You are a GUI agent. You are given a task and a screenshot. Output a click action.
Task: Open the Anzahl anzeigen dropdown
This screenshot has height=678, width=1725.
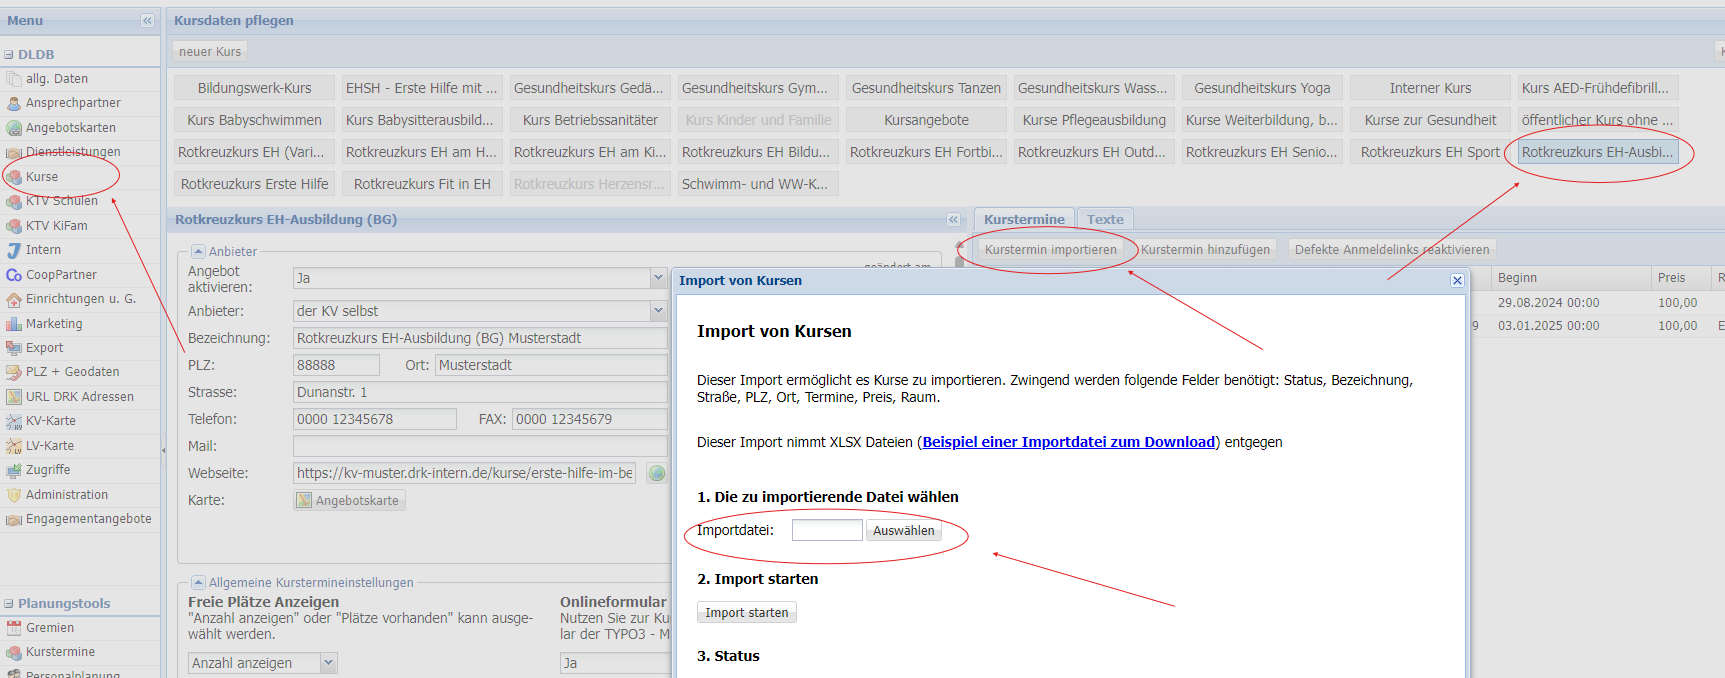pyautogui.click(x=329, y=663)
